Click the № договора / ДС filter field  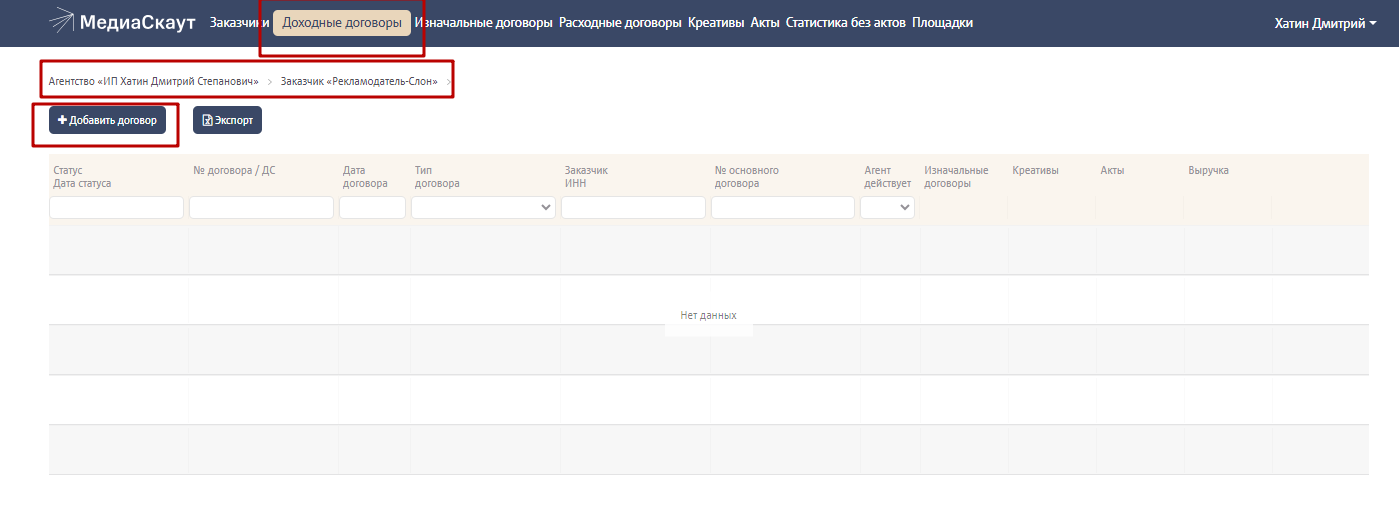pyautogui.click(x=261, y=207)
